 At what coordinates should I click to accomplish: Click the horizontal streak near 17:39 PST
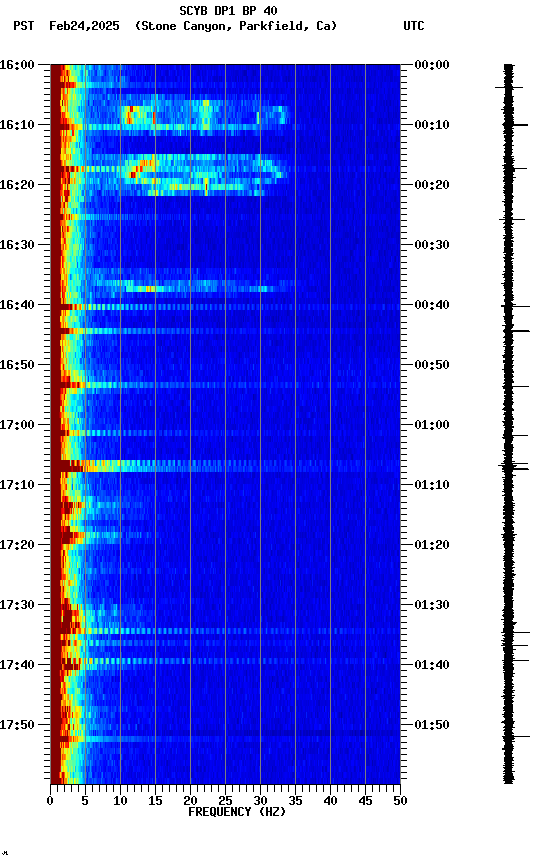225,661
